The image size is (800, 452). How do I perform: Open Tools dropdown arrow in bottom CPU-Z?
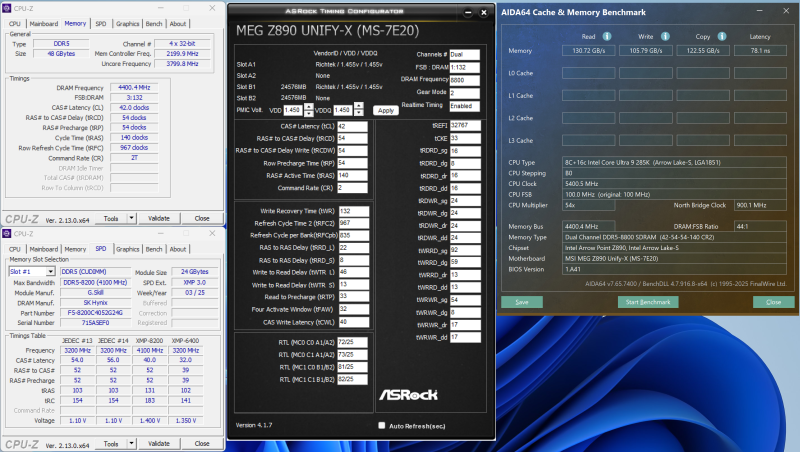[x=131, y=443]
